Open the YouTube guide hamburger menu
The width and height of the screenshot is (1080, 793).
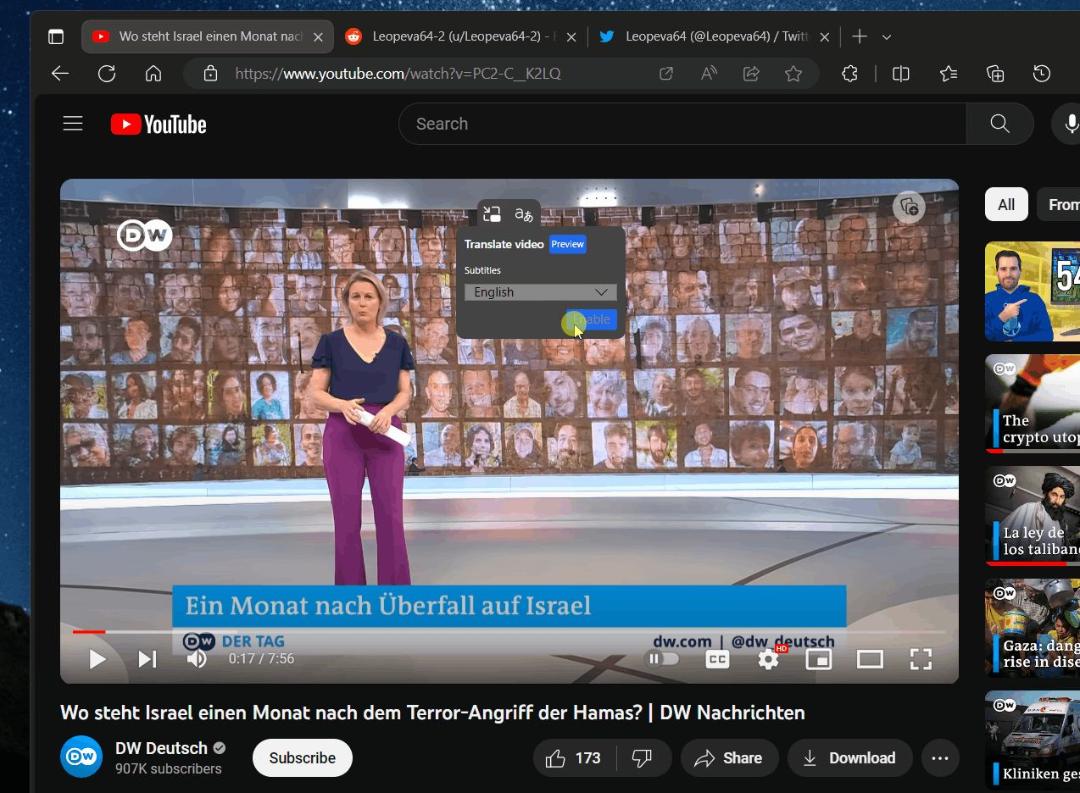coord(73,124)
